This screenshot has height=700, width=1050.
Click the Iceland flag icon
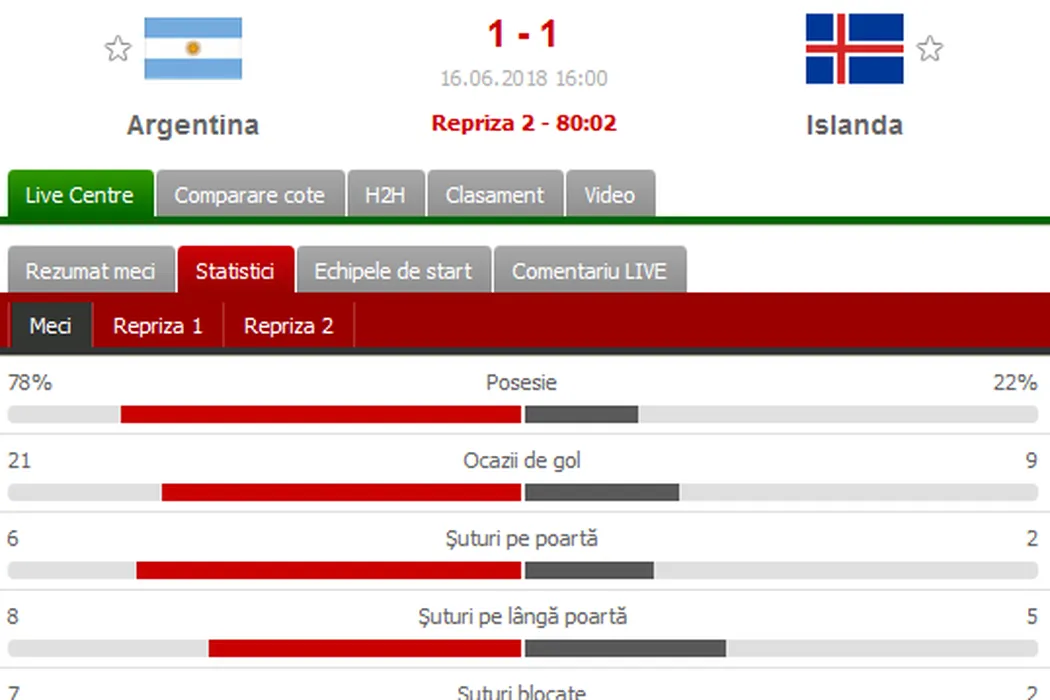(x=855, y=48)
